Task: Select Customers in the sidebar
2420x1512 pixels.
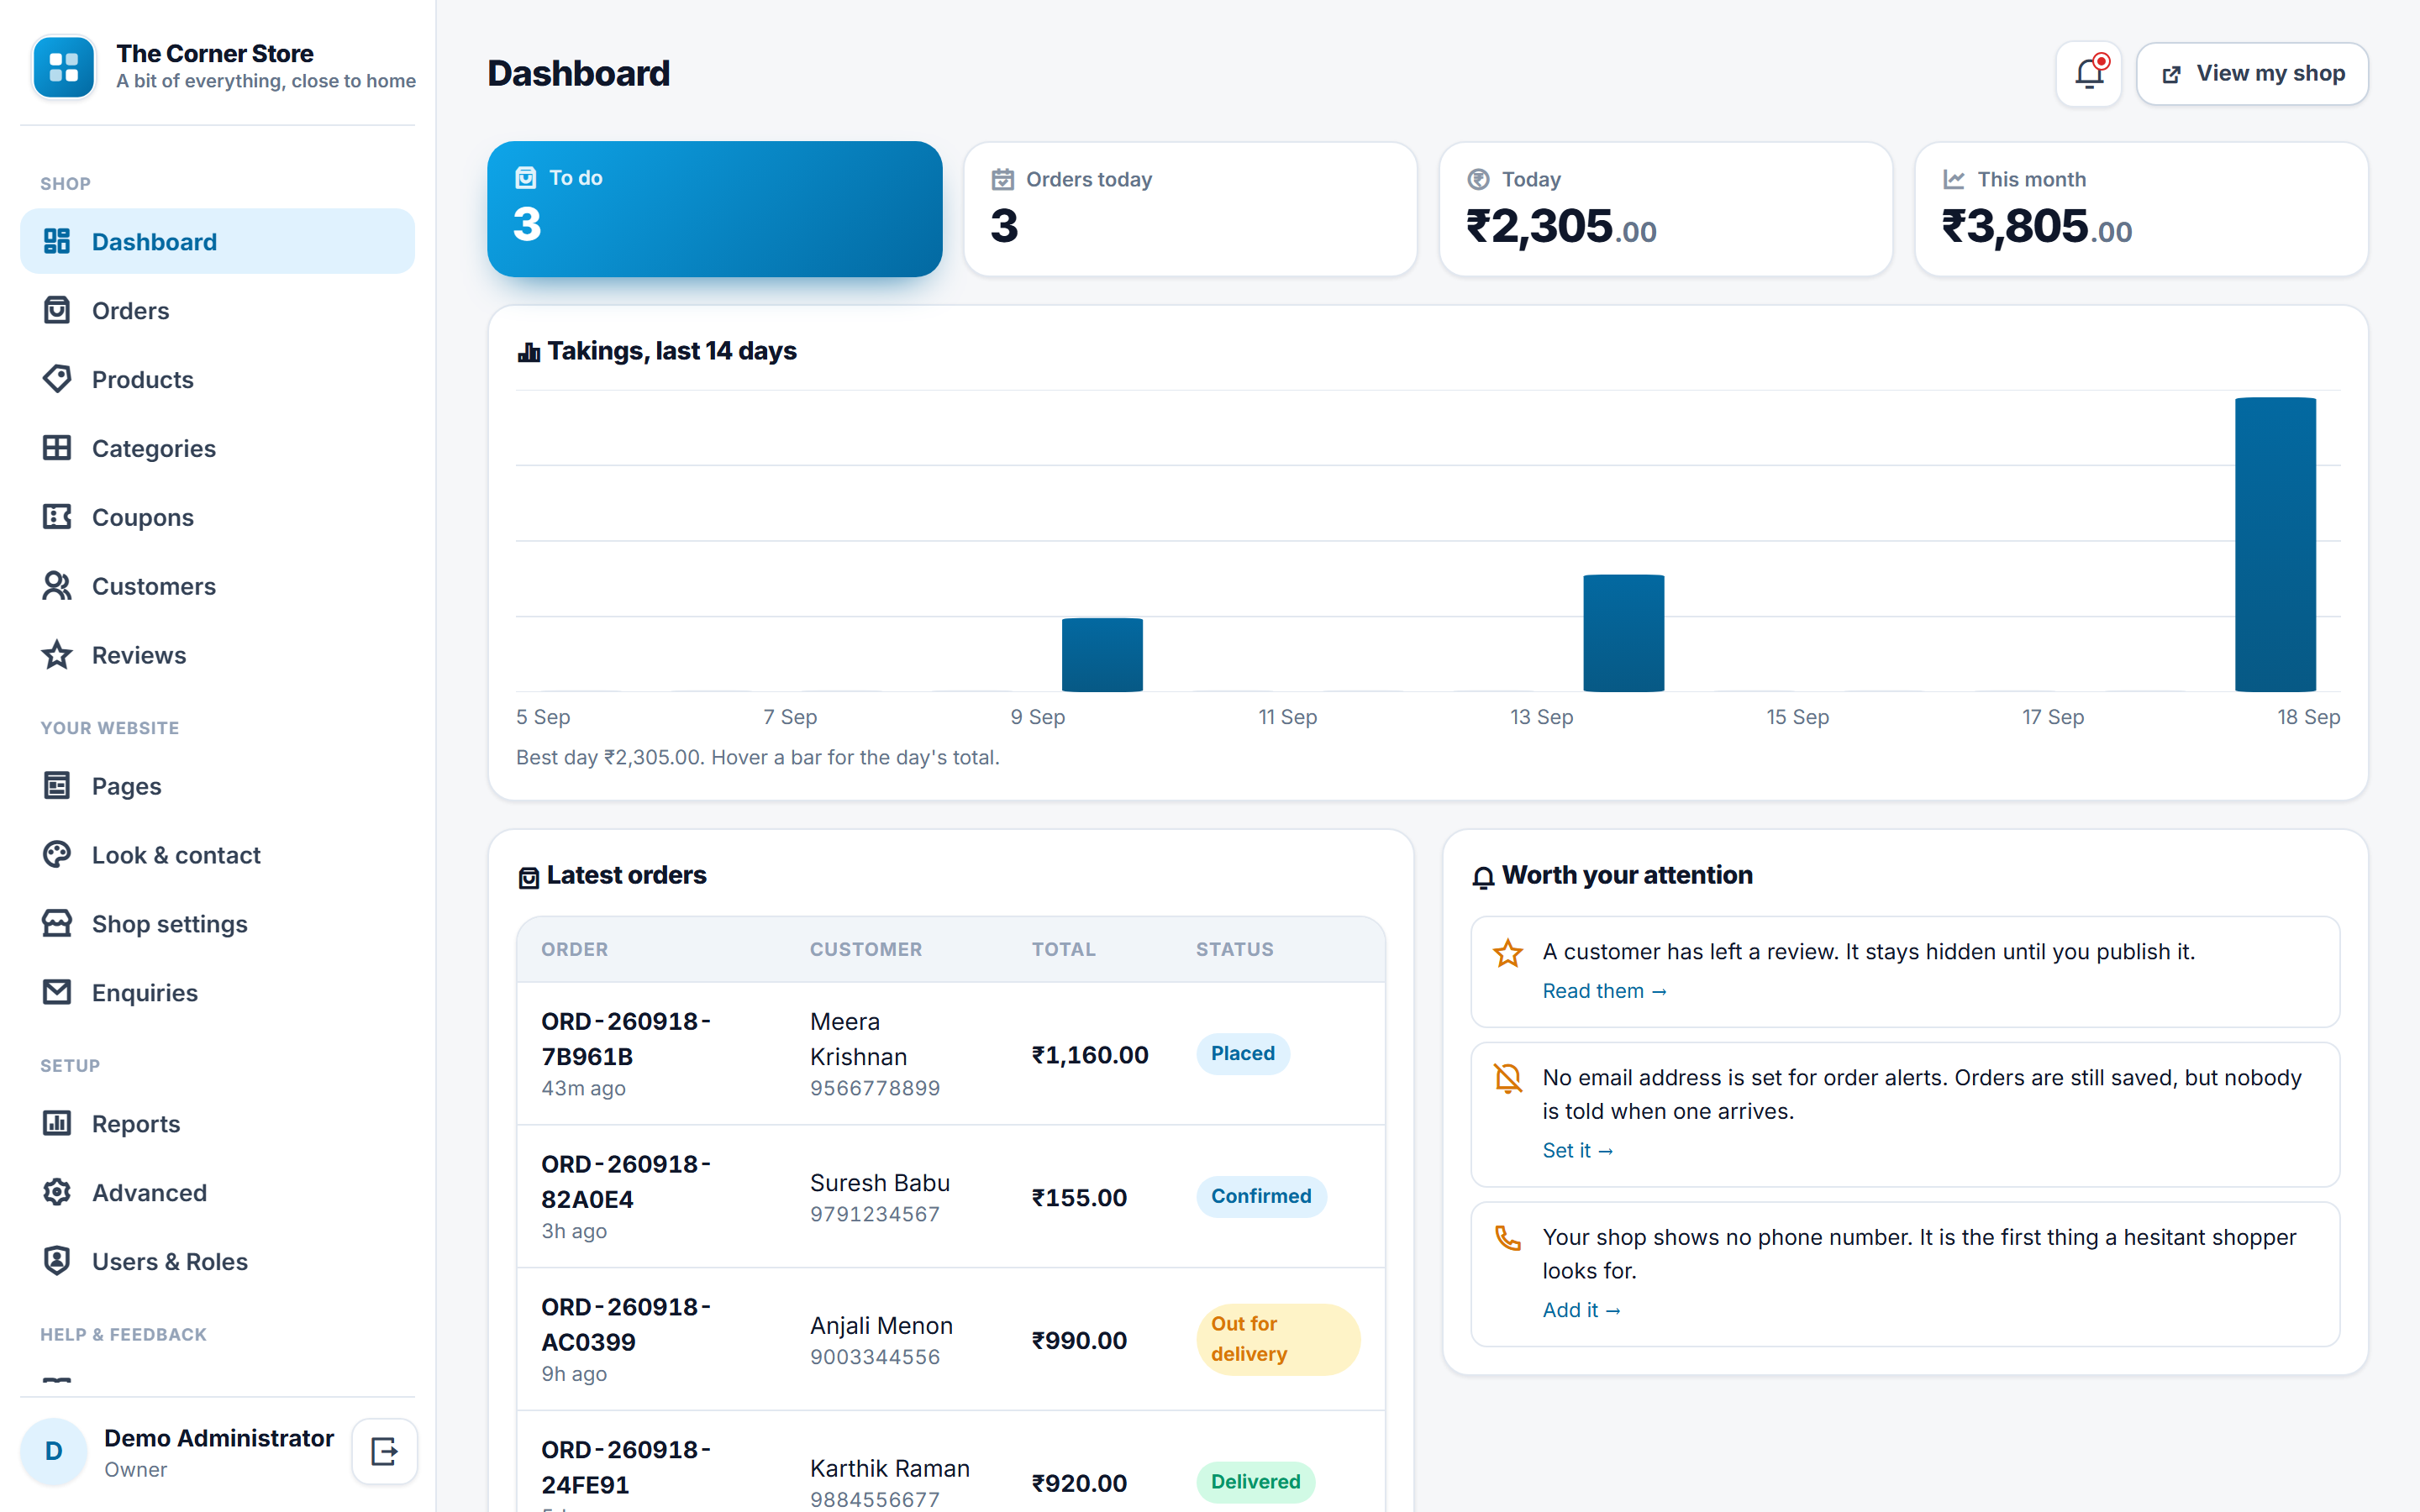Action: coord(217,586)
